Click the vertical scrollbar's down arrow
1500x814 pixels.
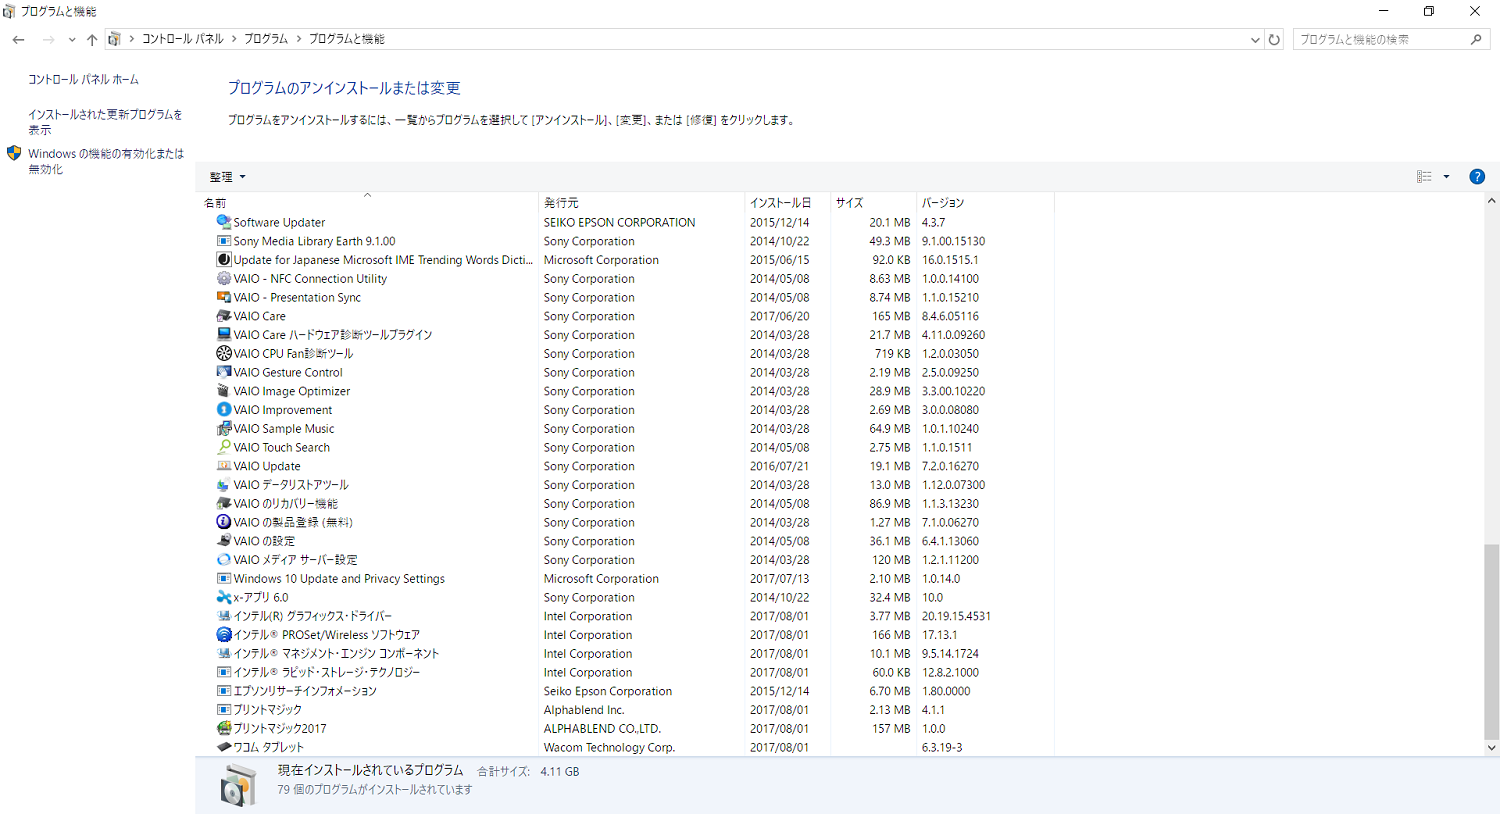coord(1491,747)
